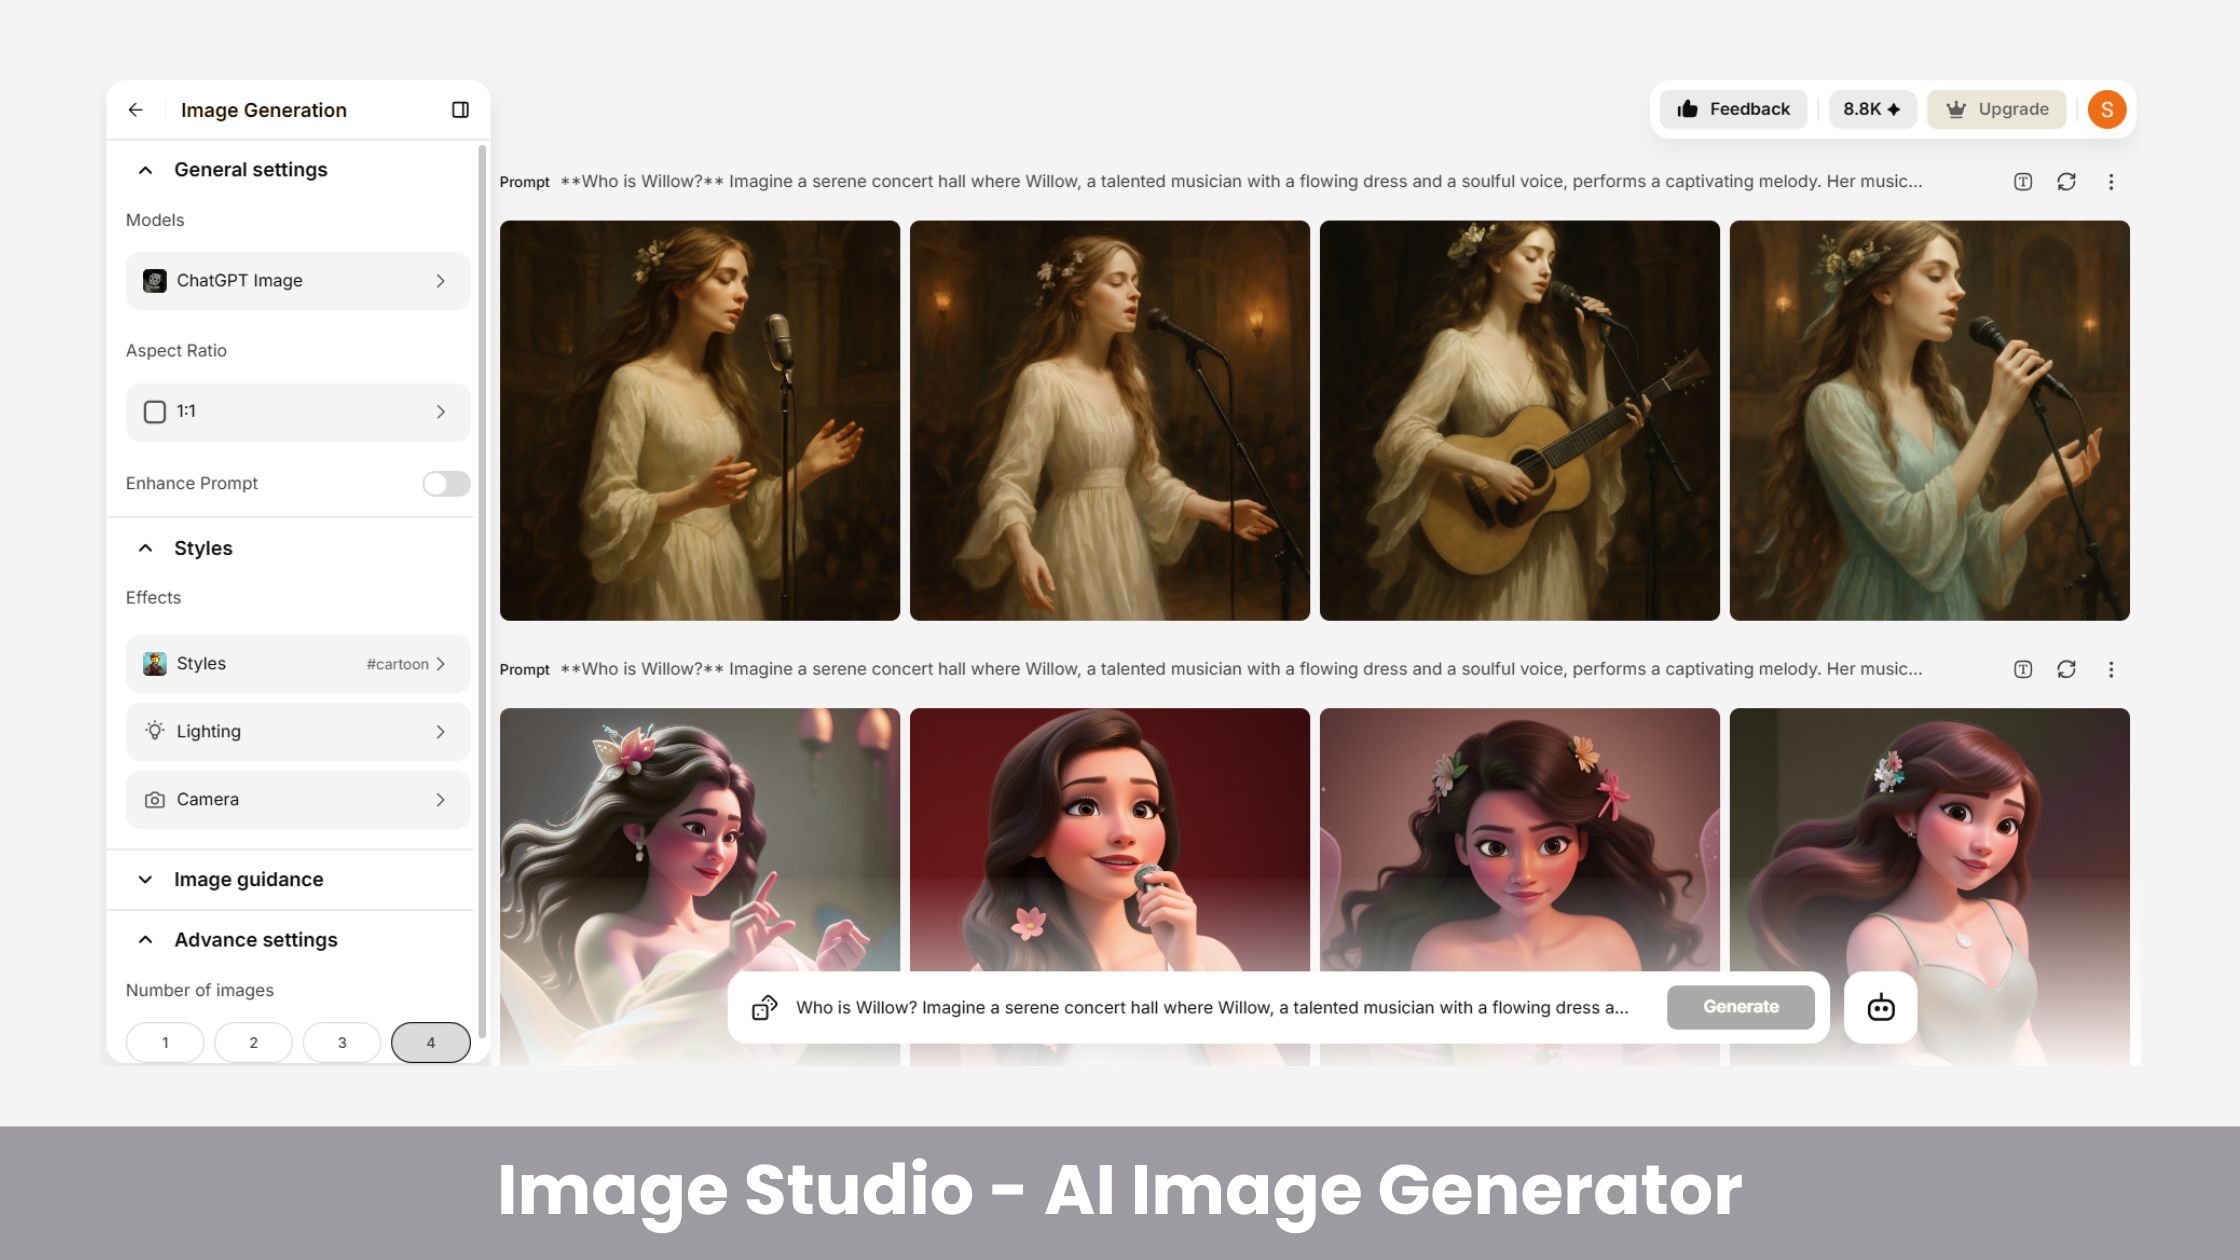Click the Upgrade button
The image size is (2240, 1260).
pyautogui.click(x=1996, y=110)
